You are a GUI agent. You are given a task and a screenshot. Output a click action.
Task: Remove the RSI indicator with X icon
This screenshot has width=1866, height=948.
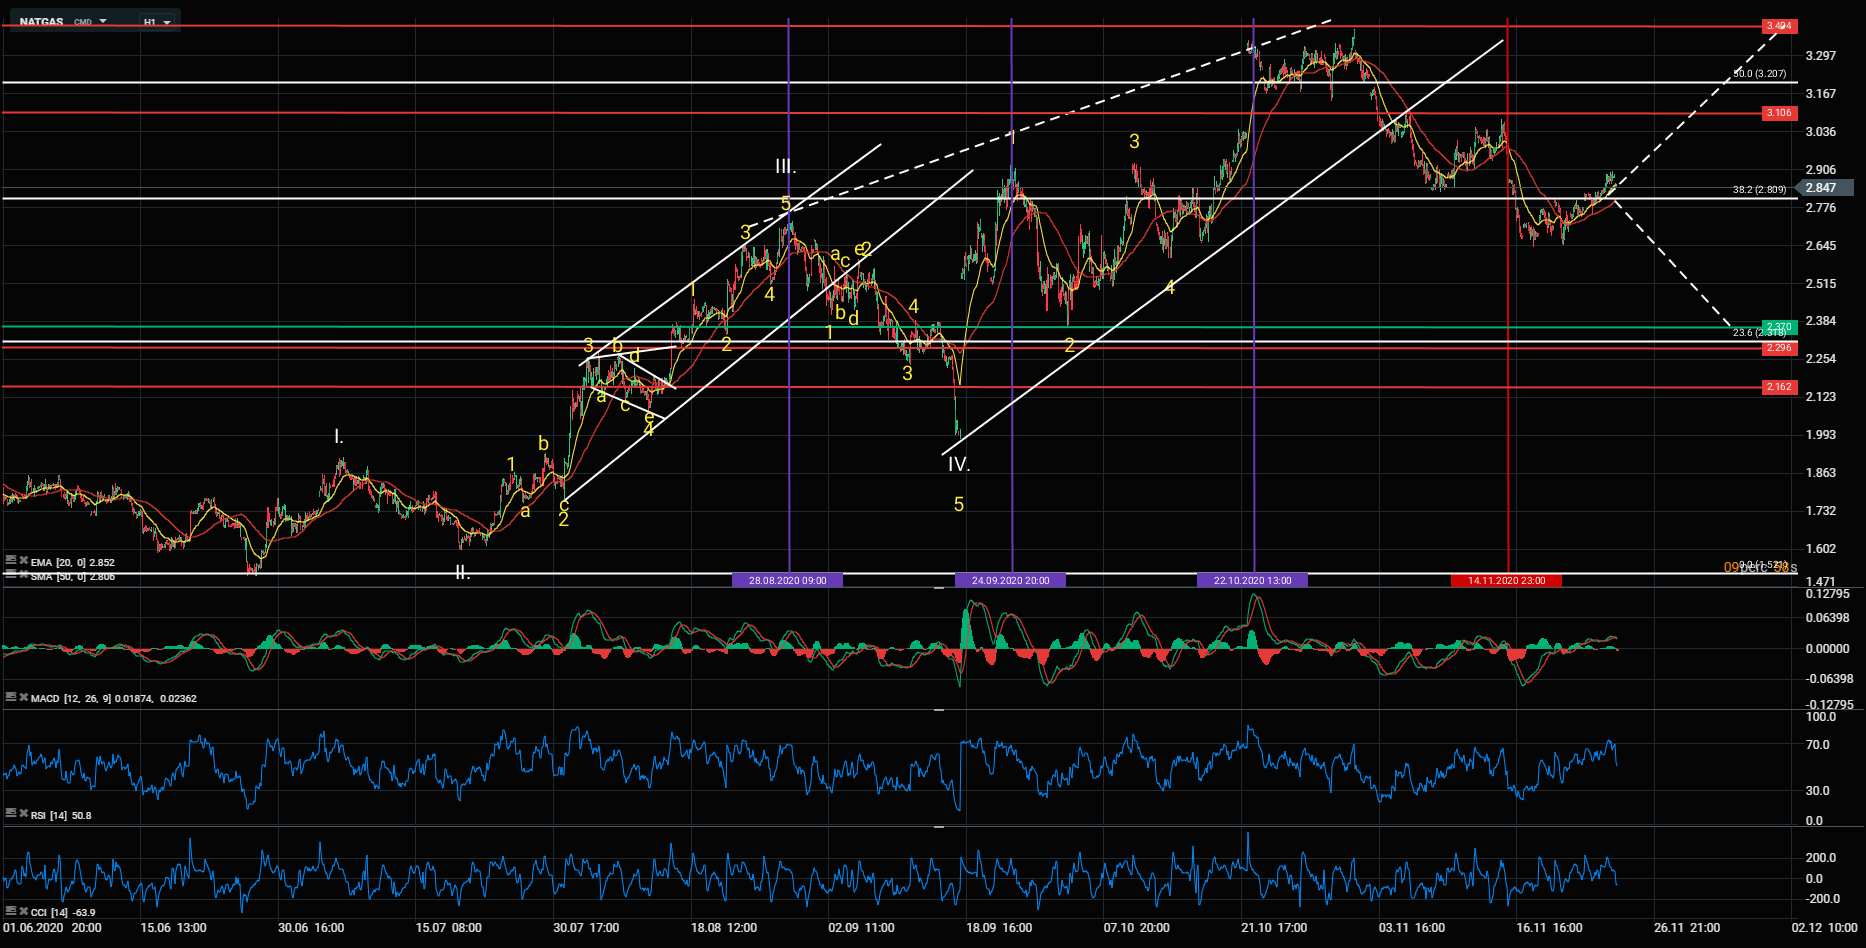(x=22, y=814)
